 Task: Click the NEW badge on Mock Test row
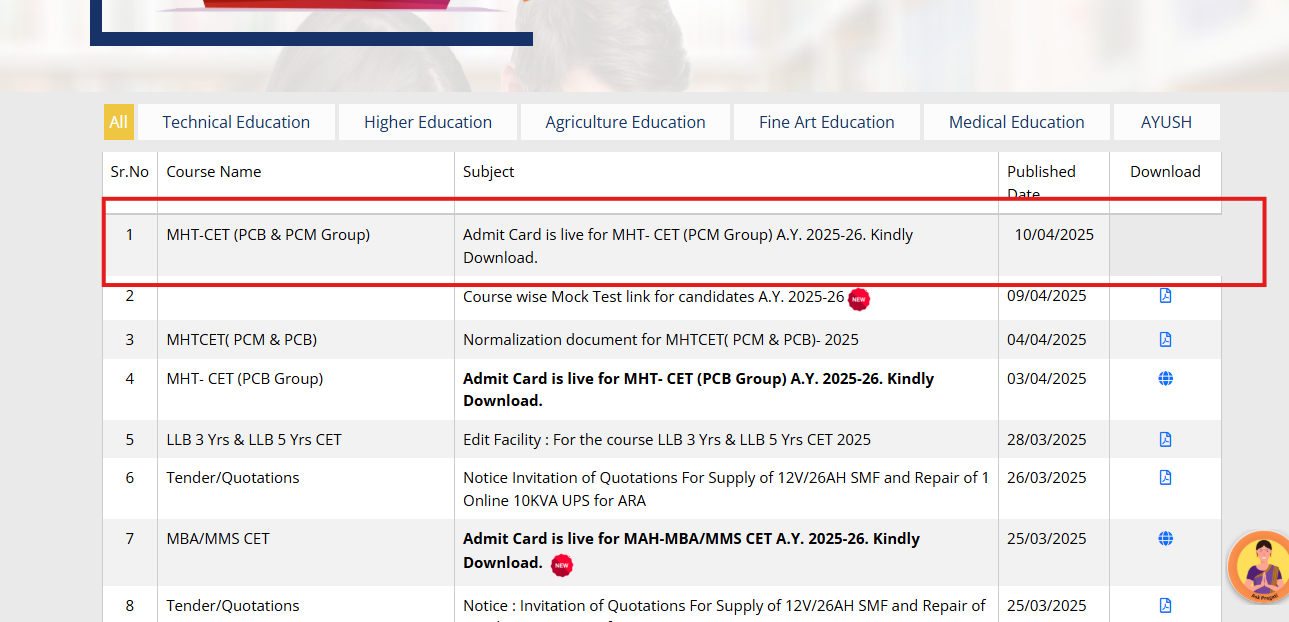pos(858,299)
